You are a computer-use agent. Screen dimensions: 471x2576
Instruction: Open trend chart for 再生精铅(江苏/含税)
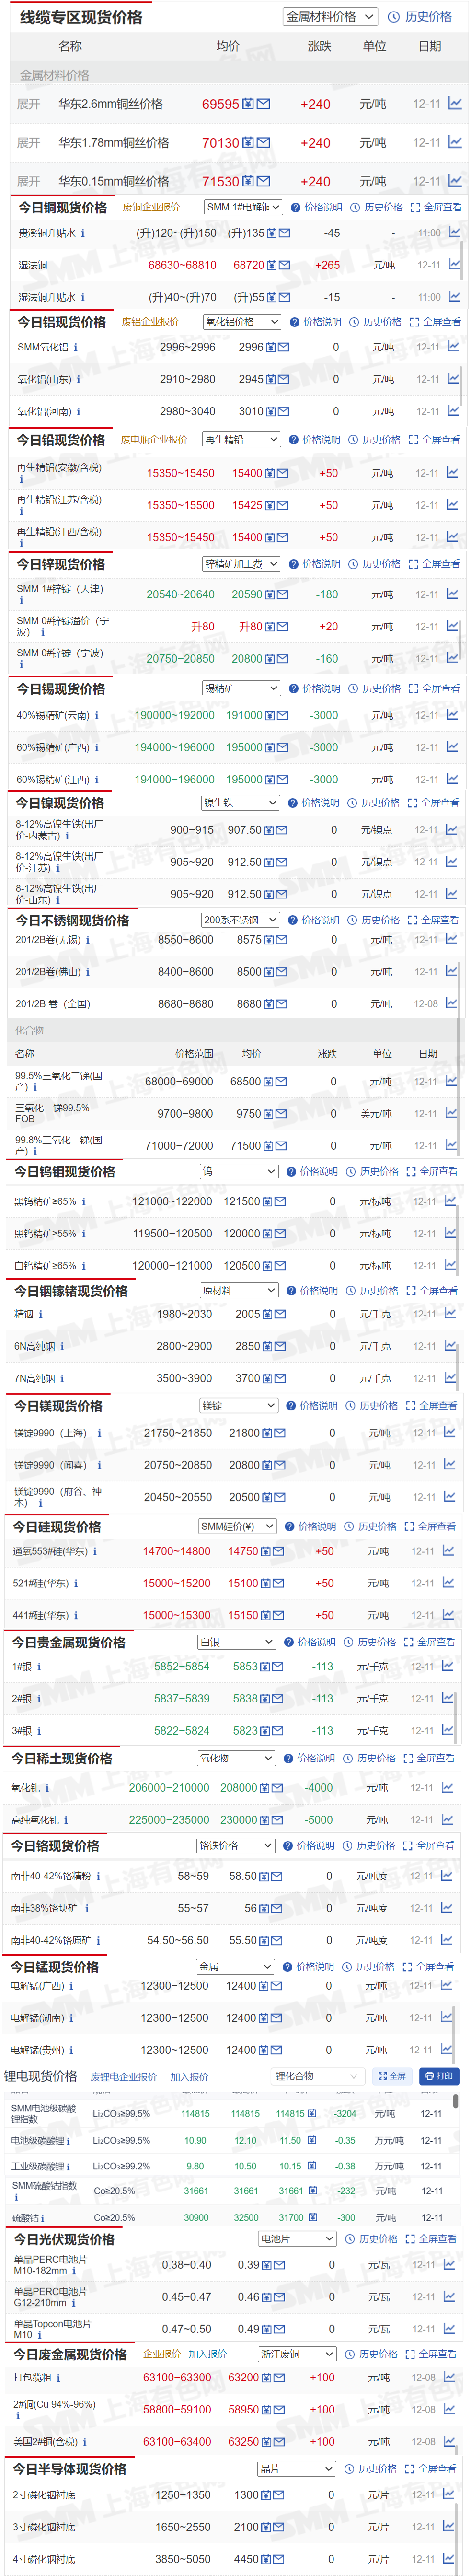click(x=453, y=505)
